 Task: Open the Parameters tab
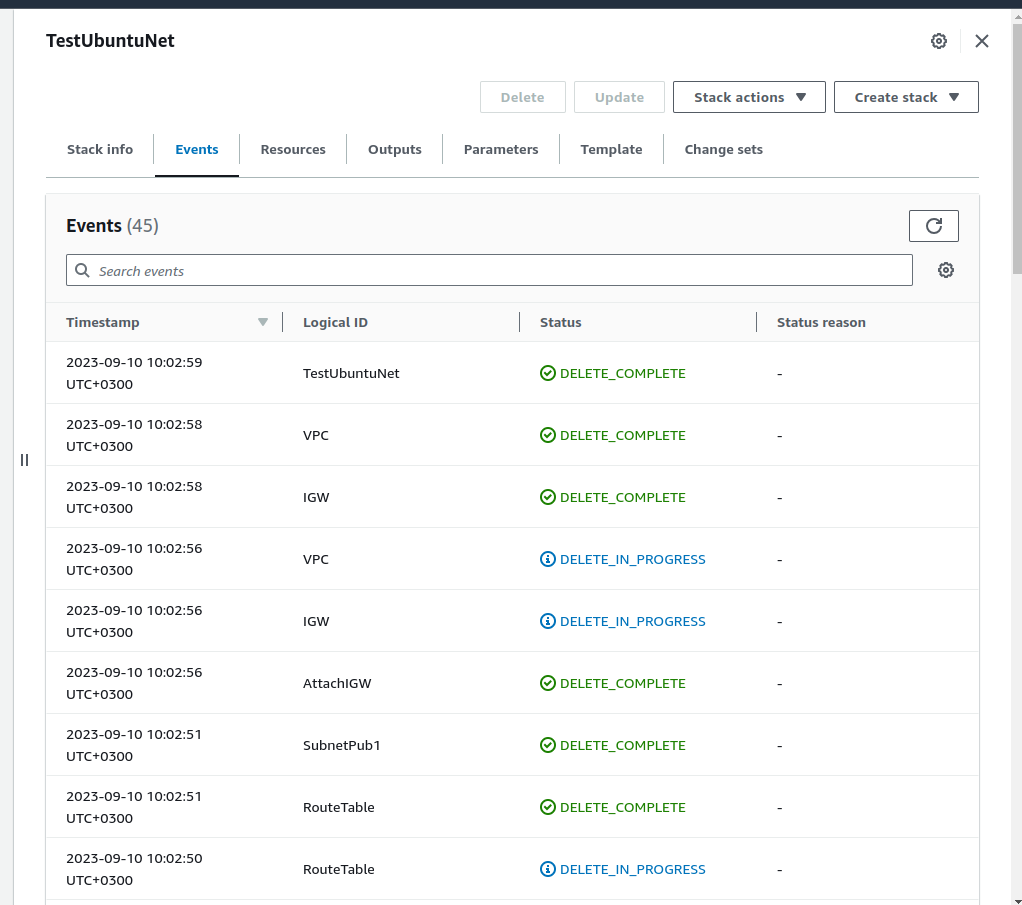pos(501,149)
